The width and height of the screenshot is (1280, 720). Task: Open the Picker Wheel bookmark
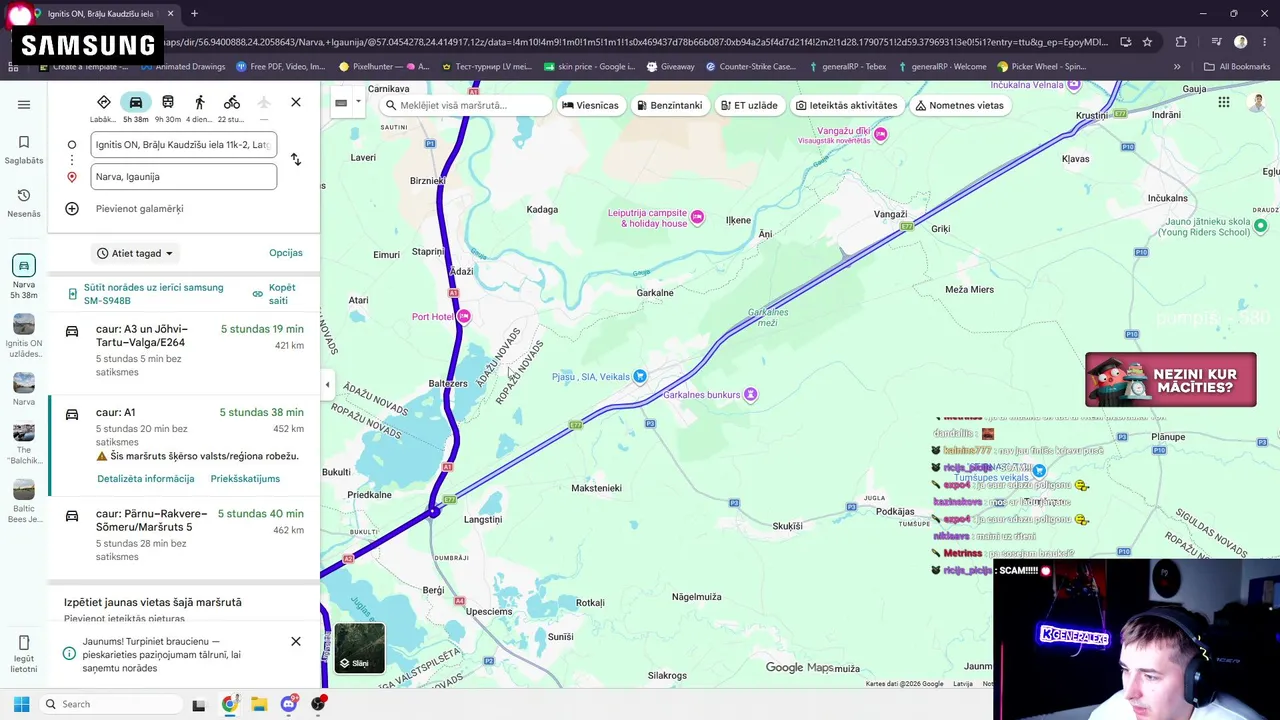click(1041, 67)
